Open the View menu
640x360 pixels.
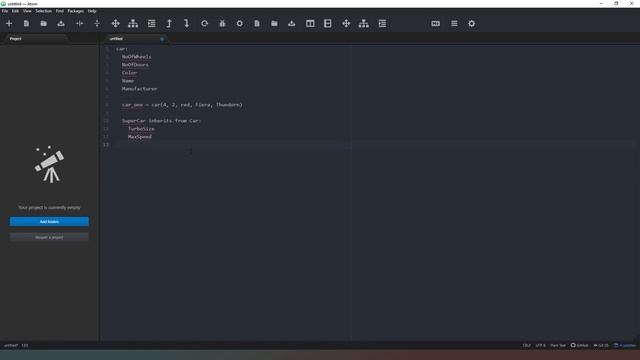click(x=27, y=11)
